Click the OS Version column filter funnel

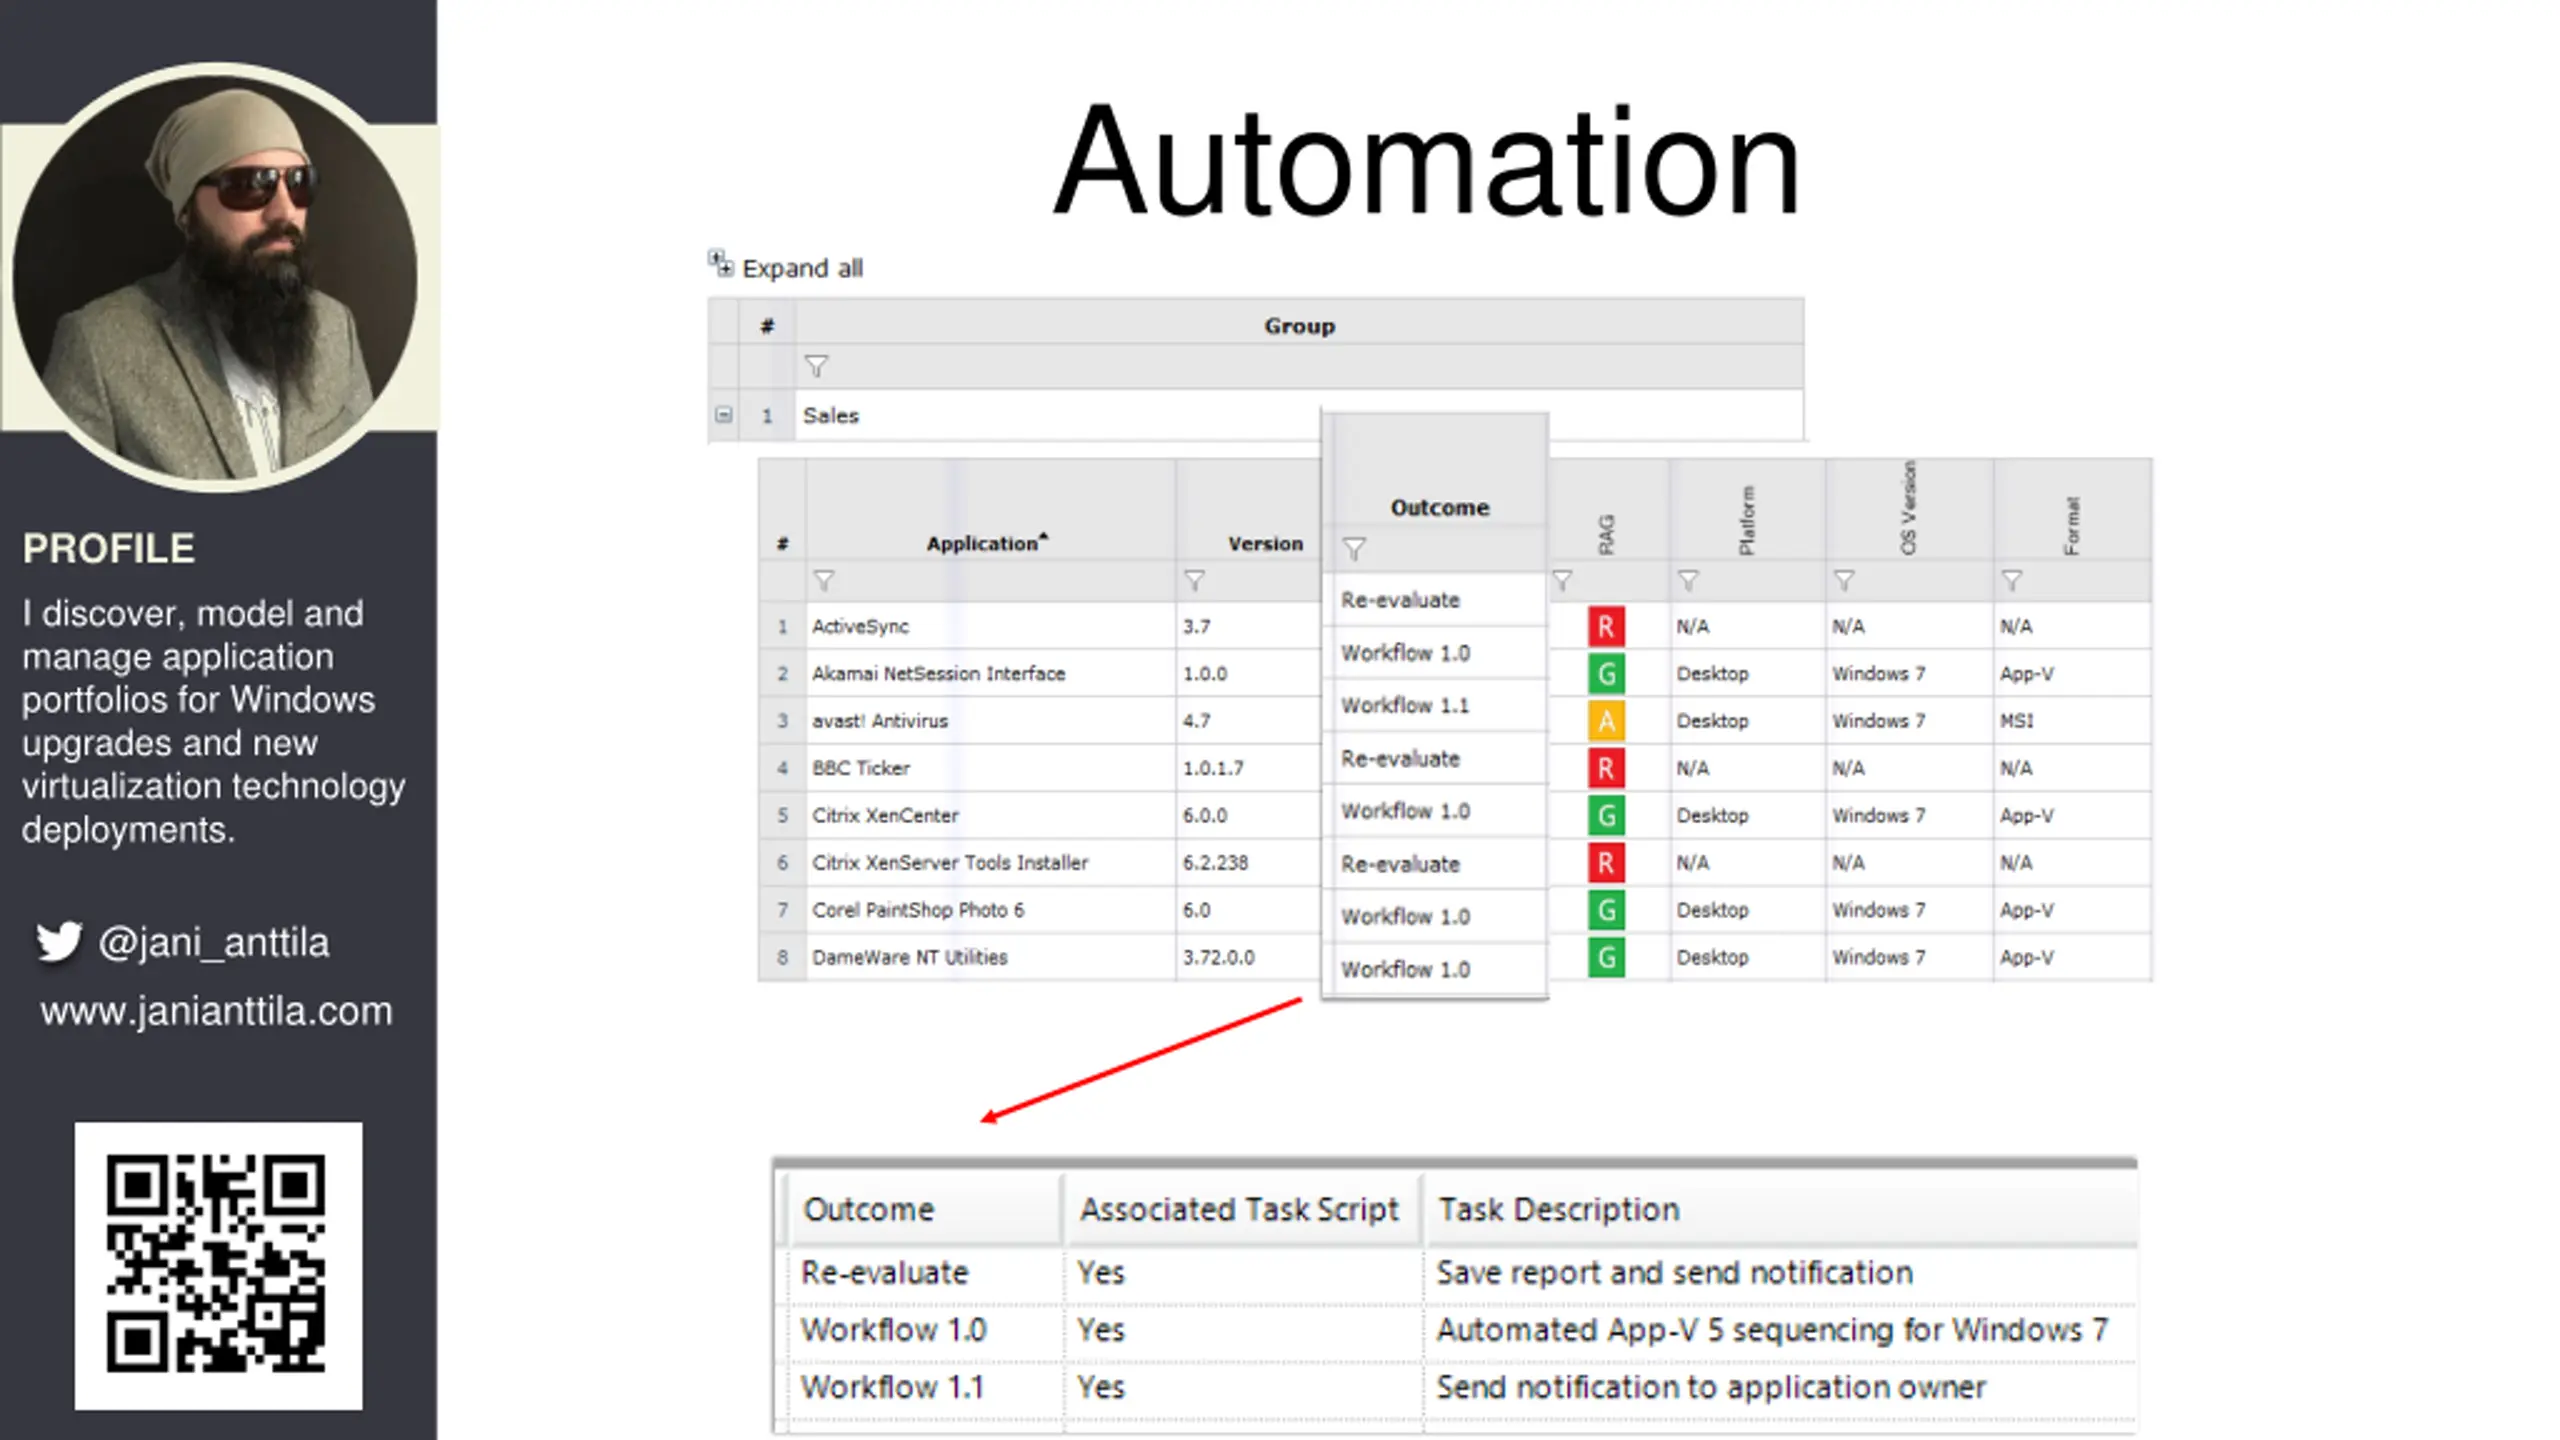point(1844,581)
